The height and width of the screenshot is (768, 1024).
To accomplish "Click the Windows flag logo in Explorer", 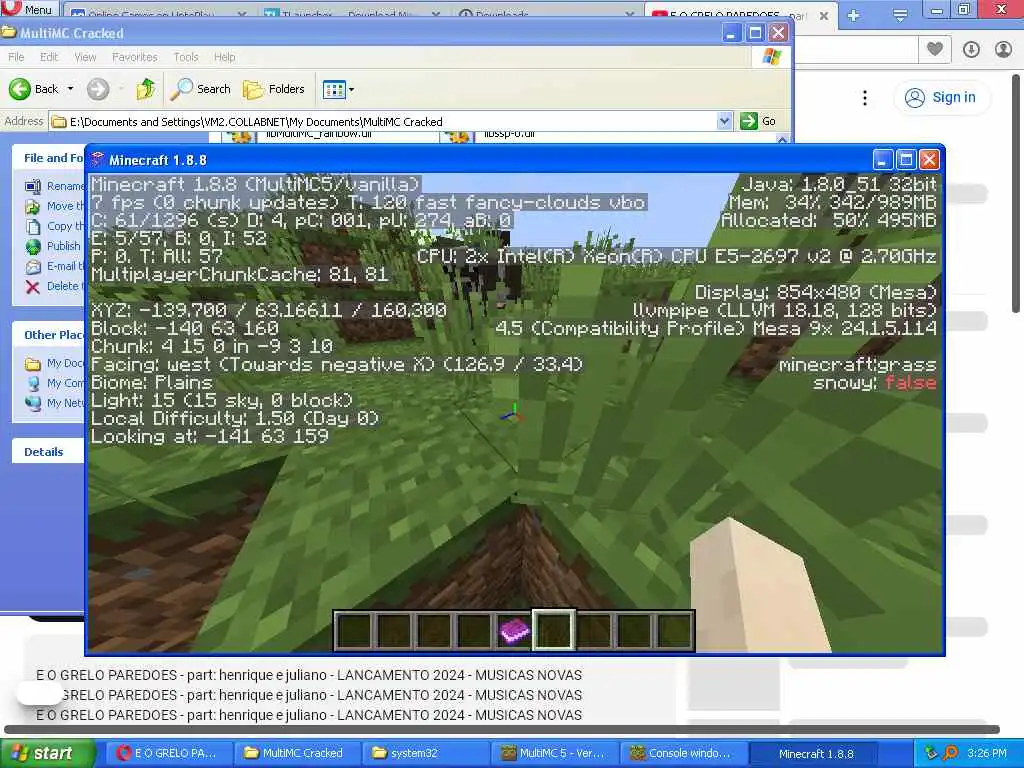I will tap(771, 57).
